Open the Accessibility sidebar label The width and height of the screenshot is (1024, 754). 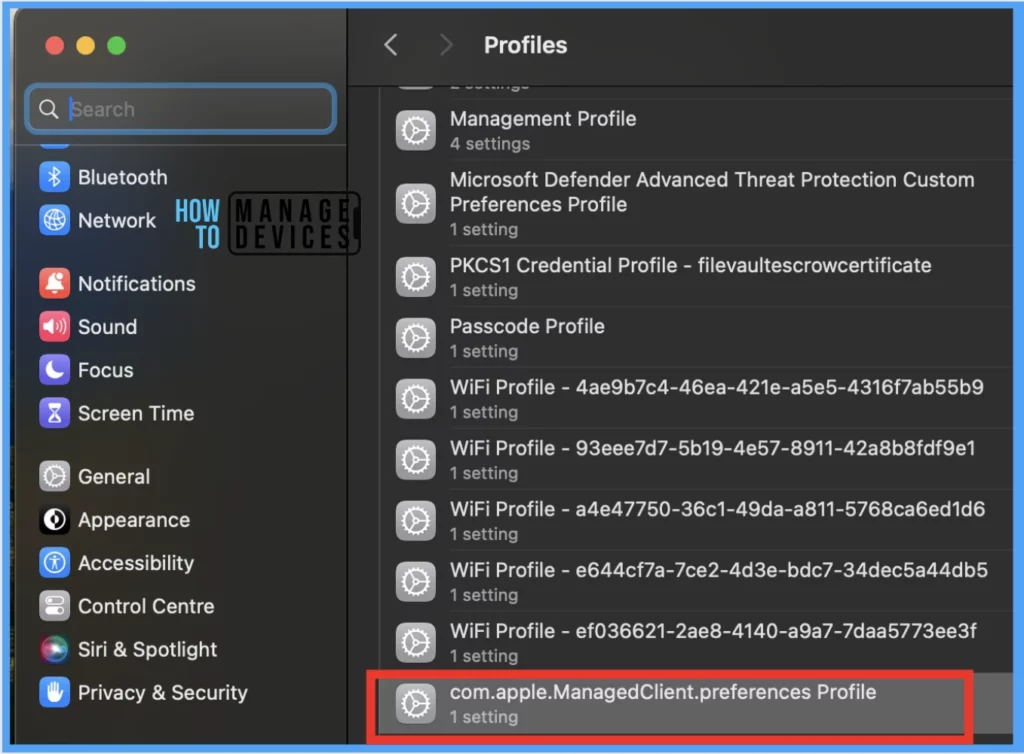point(136,563)
